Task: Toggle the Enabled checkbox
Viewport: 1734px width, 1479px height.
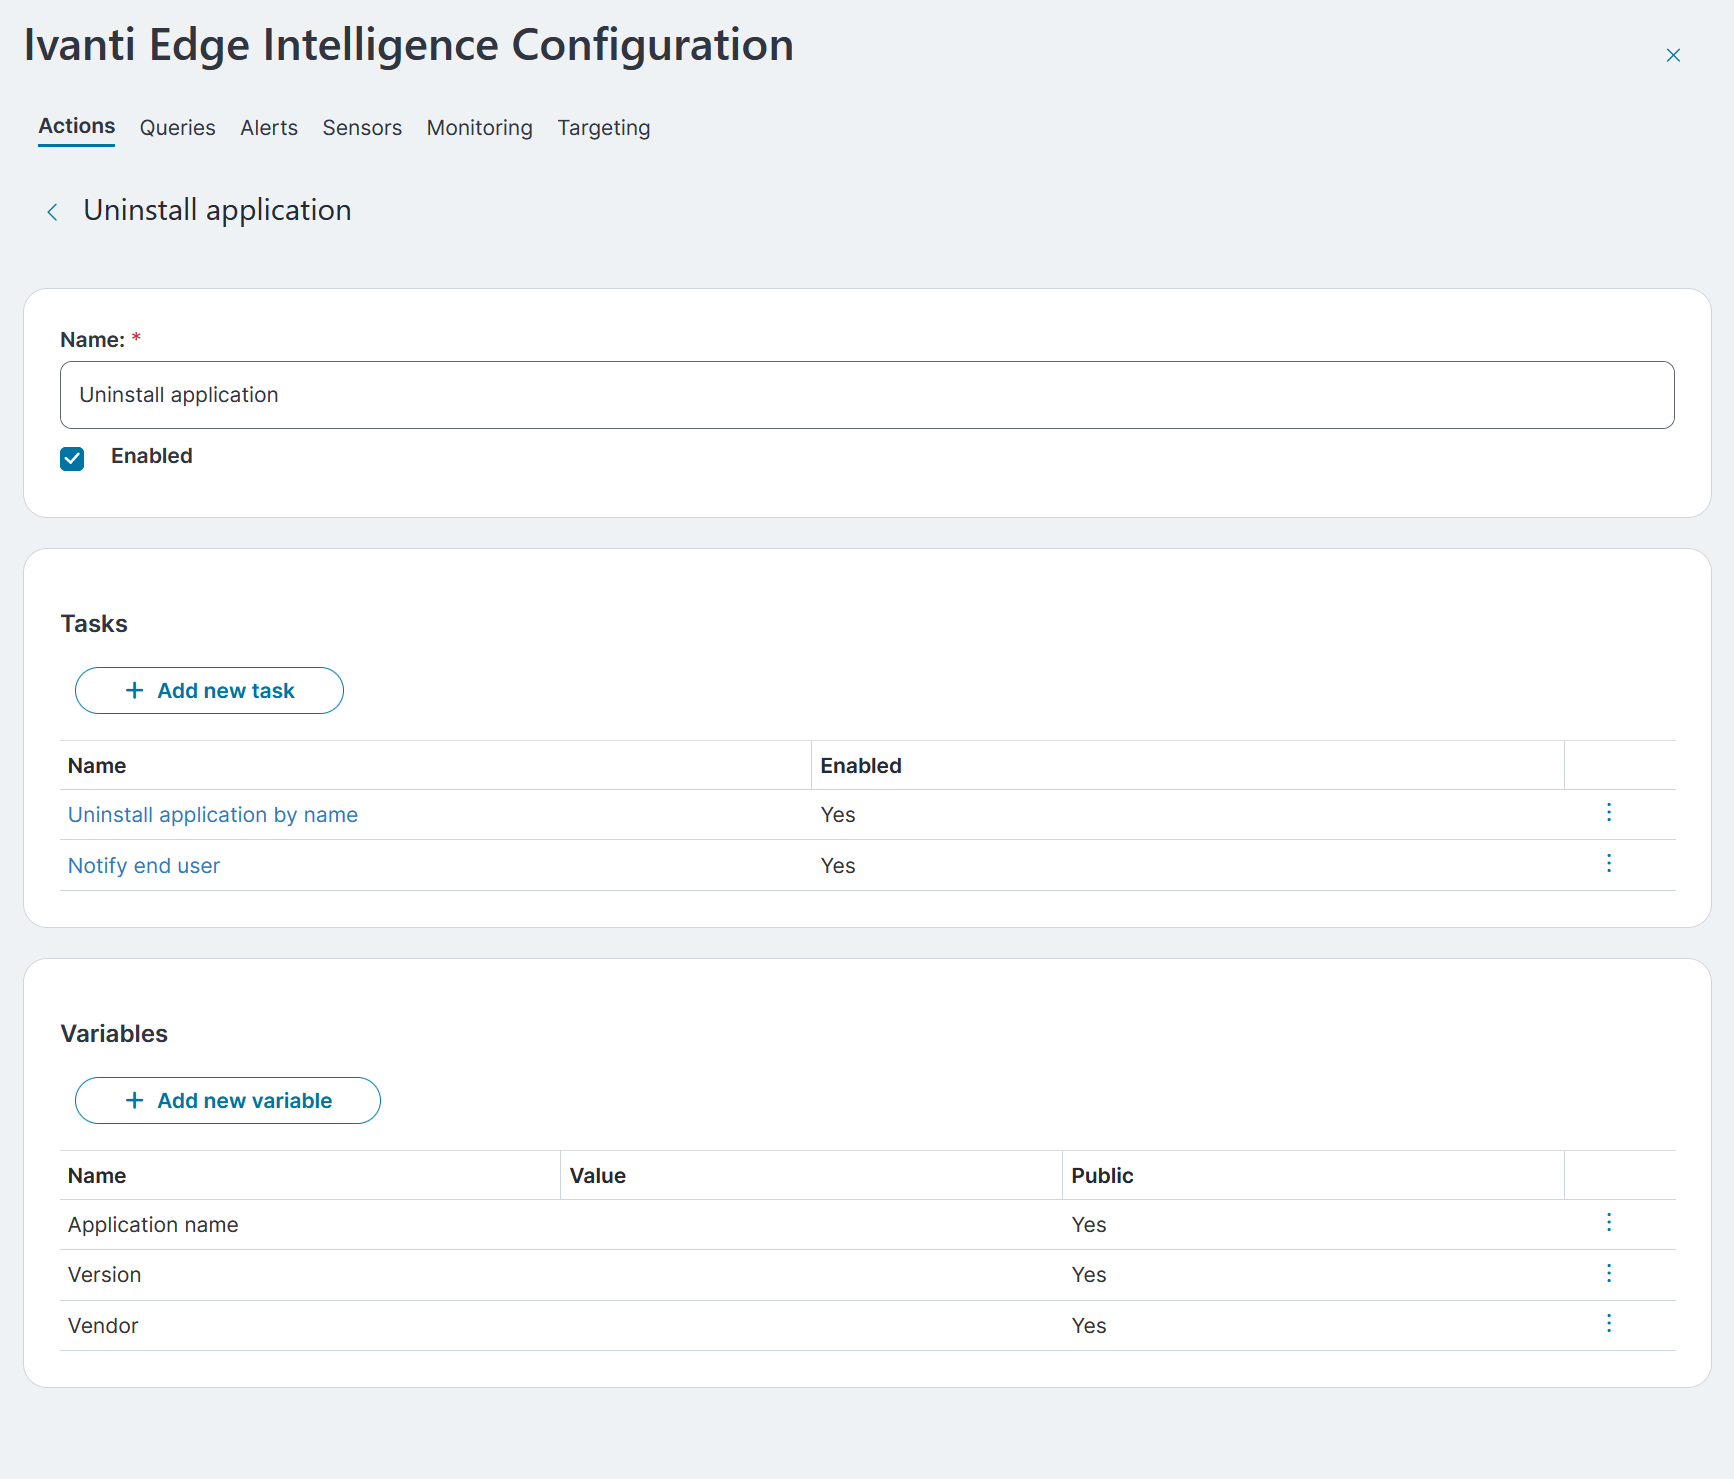Action: click(72, 458)
